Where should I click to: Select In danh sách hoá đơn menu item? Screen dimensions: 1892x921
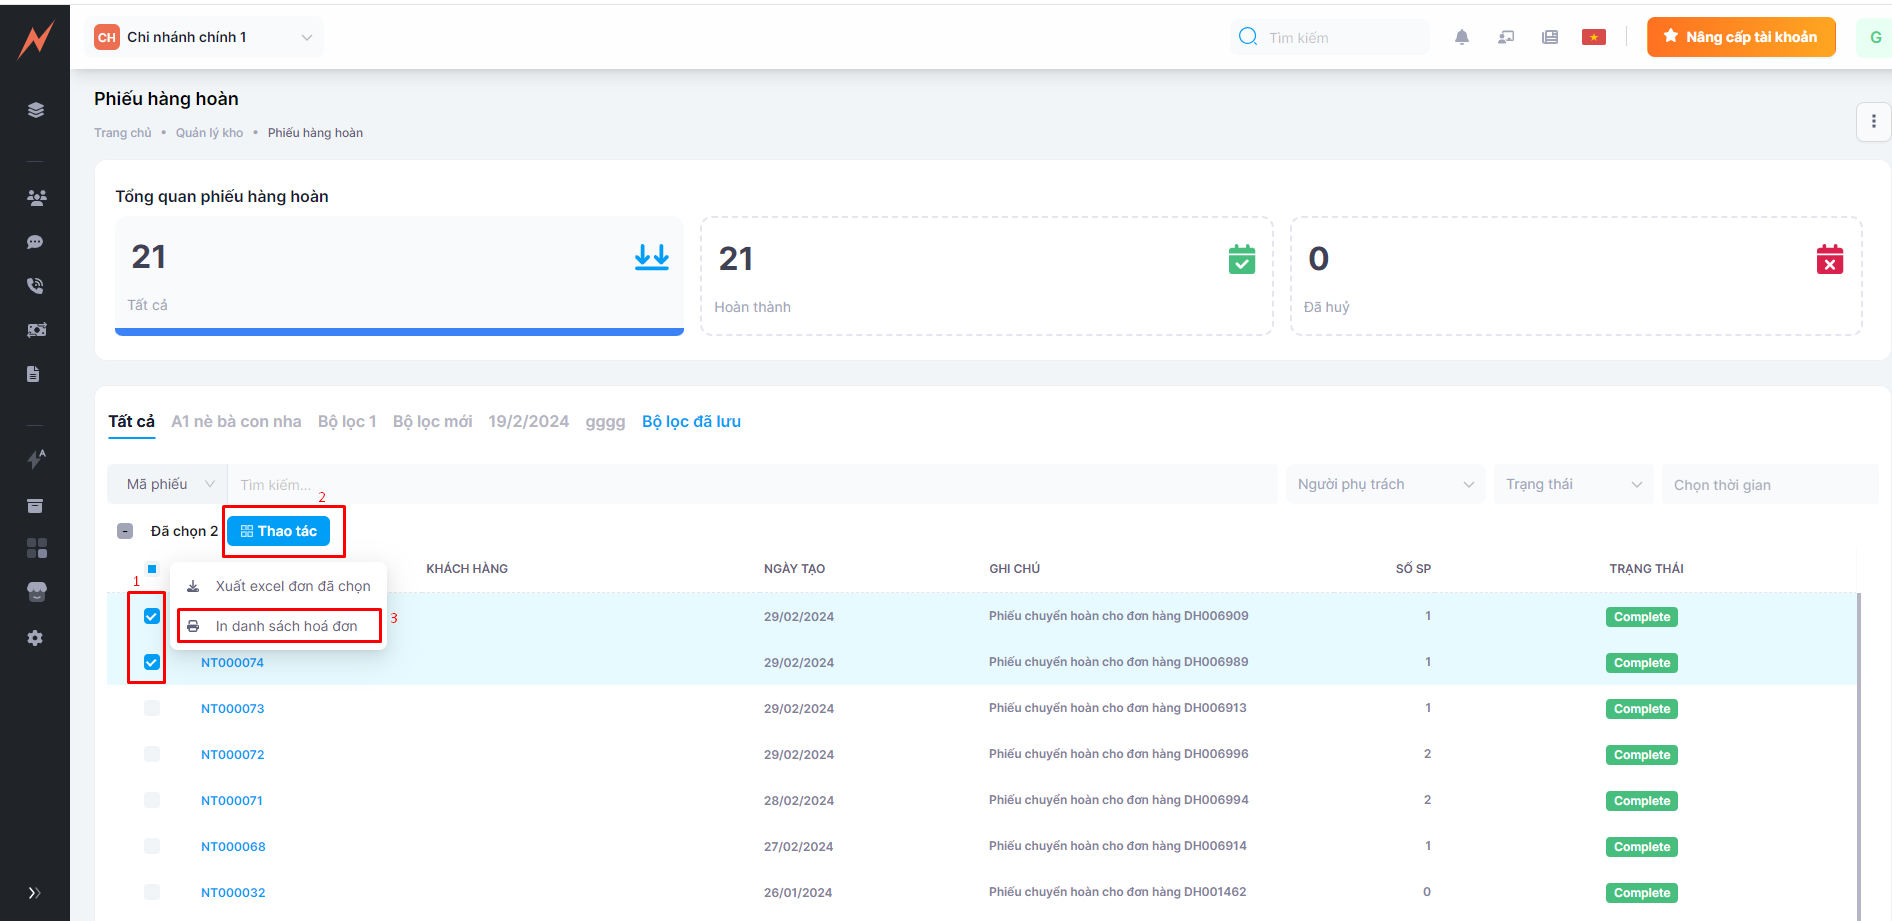[286, 626]
